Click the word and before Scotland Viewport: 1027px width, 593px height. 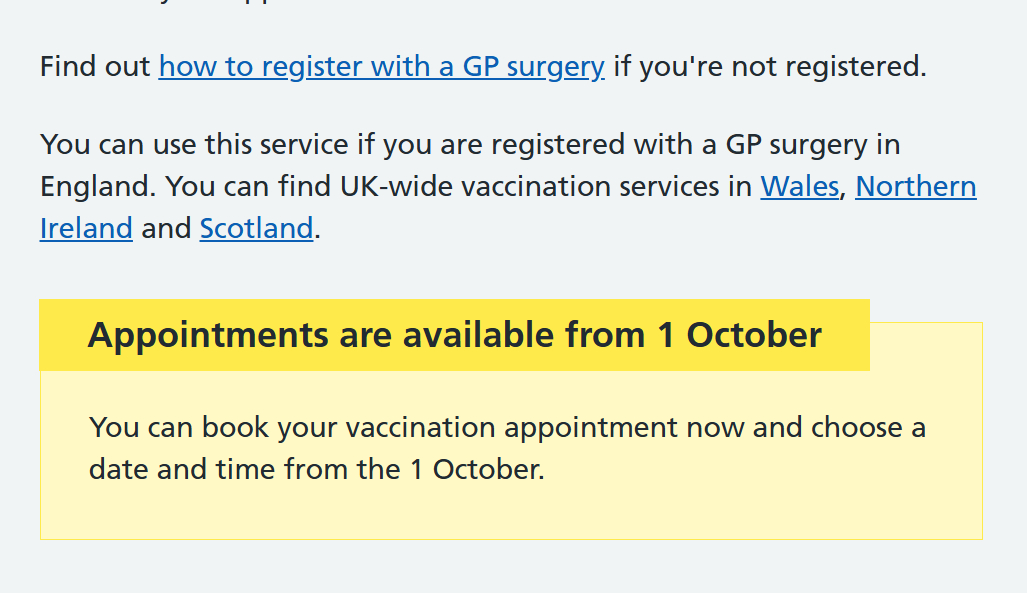tap(166, 229)
